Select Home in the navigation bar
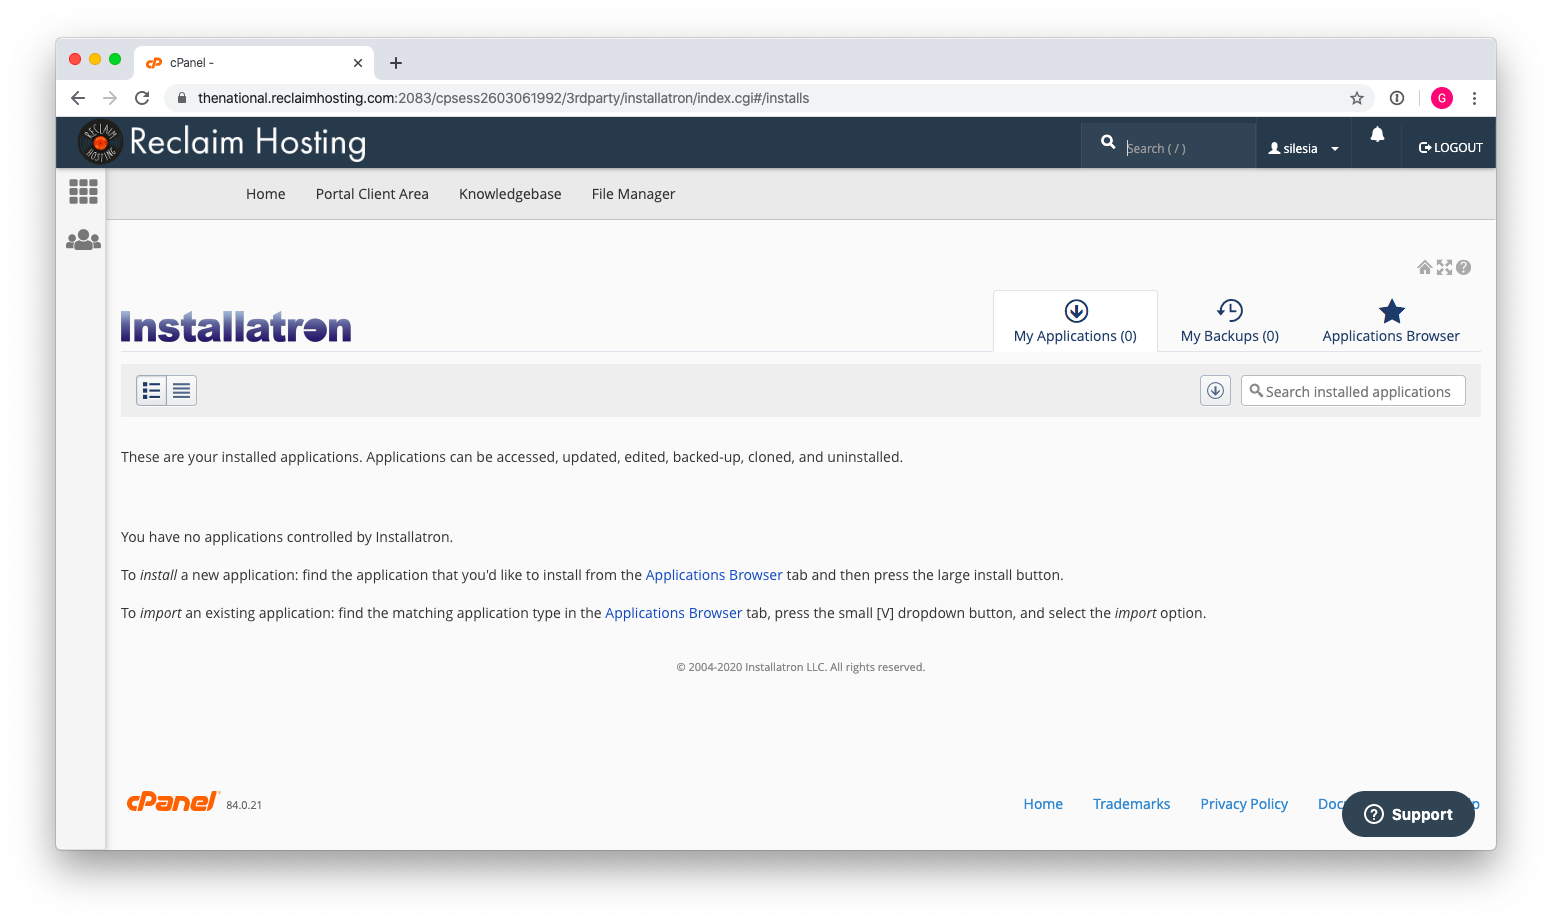Image resolution: width=1552 pixels, height=924 pixels. [x=266, y=194]
